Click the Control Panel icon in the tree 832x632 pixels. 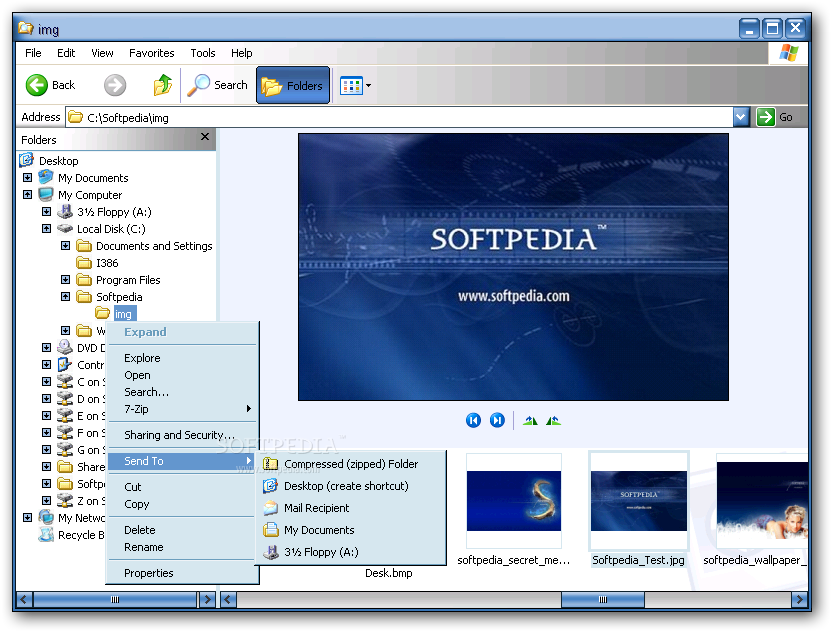[x=65, y=365]
